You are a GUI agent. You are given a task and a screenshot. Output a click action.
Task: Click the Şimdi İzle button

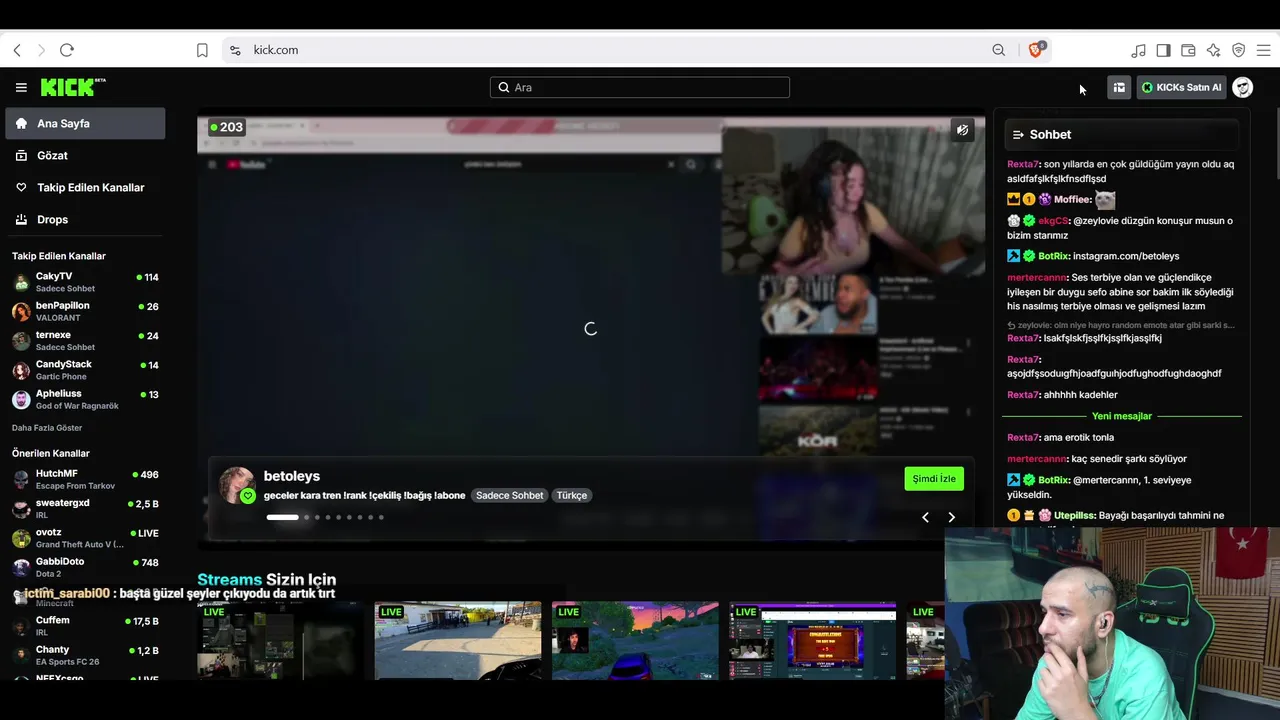934,479
